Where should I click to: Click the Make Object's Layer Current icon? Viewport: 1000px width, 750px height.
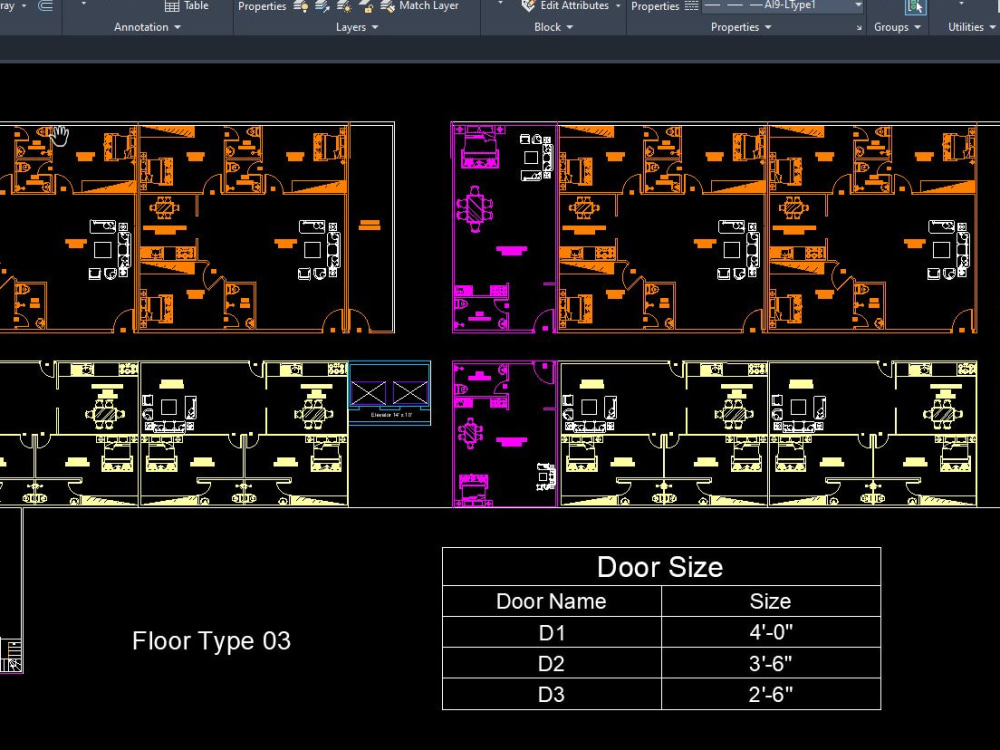click(x=320, y=6)
